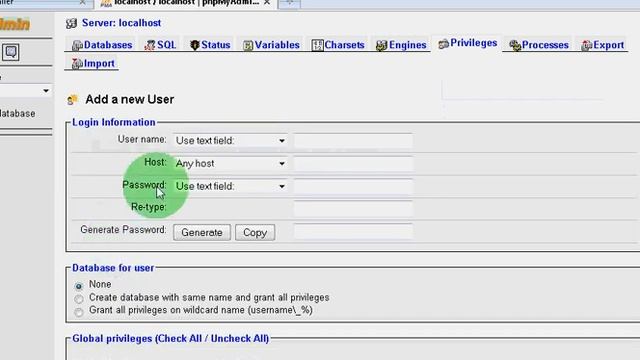
Task: Click the Processes tab icon
Action: 515,45
